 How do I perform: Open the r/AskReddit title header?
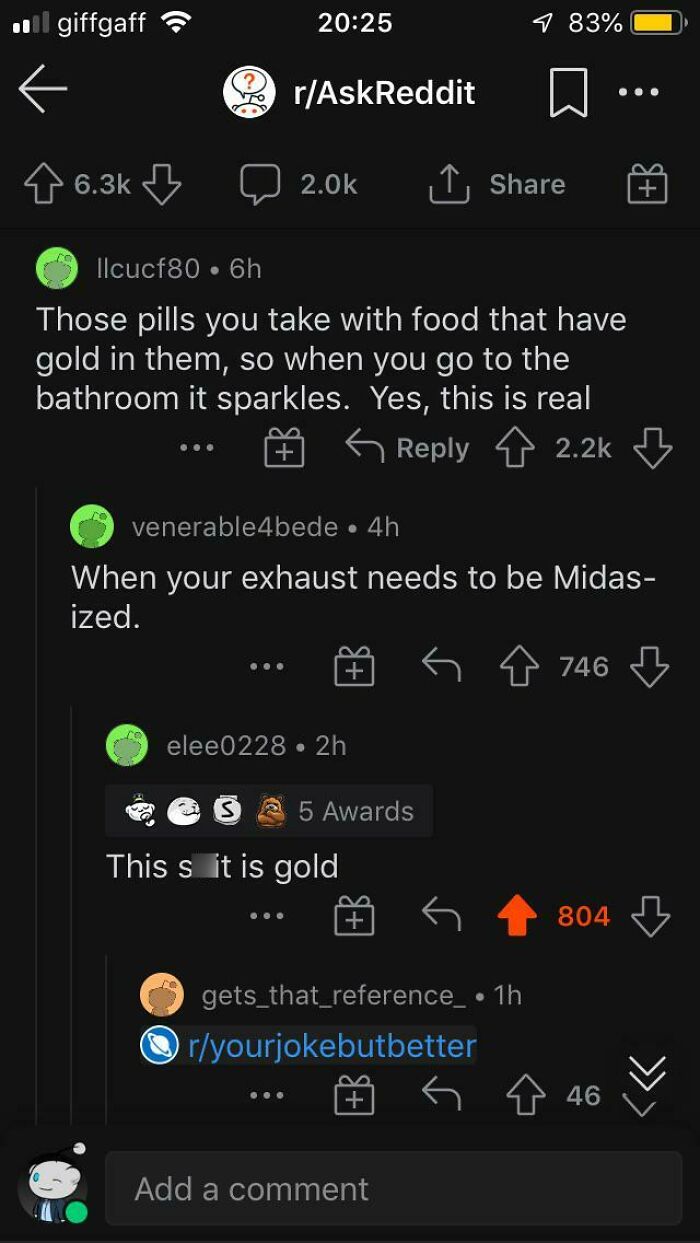(383, 91)
